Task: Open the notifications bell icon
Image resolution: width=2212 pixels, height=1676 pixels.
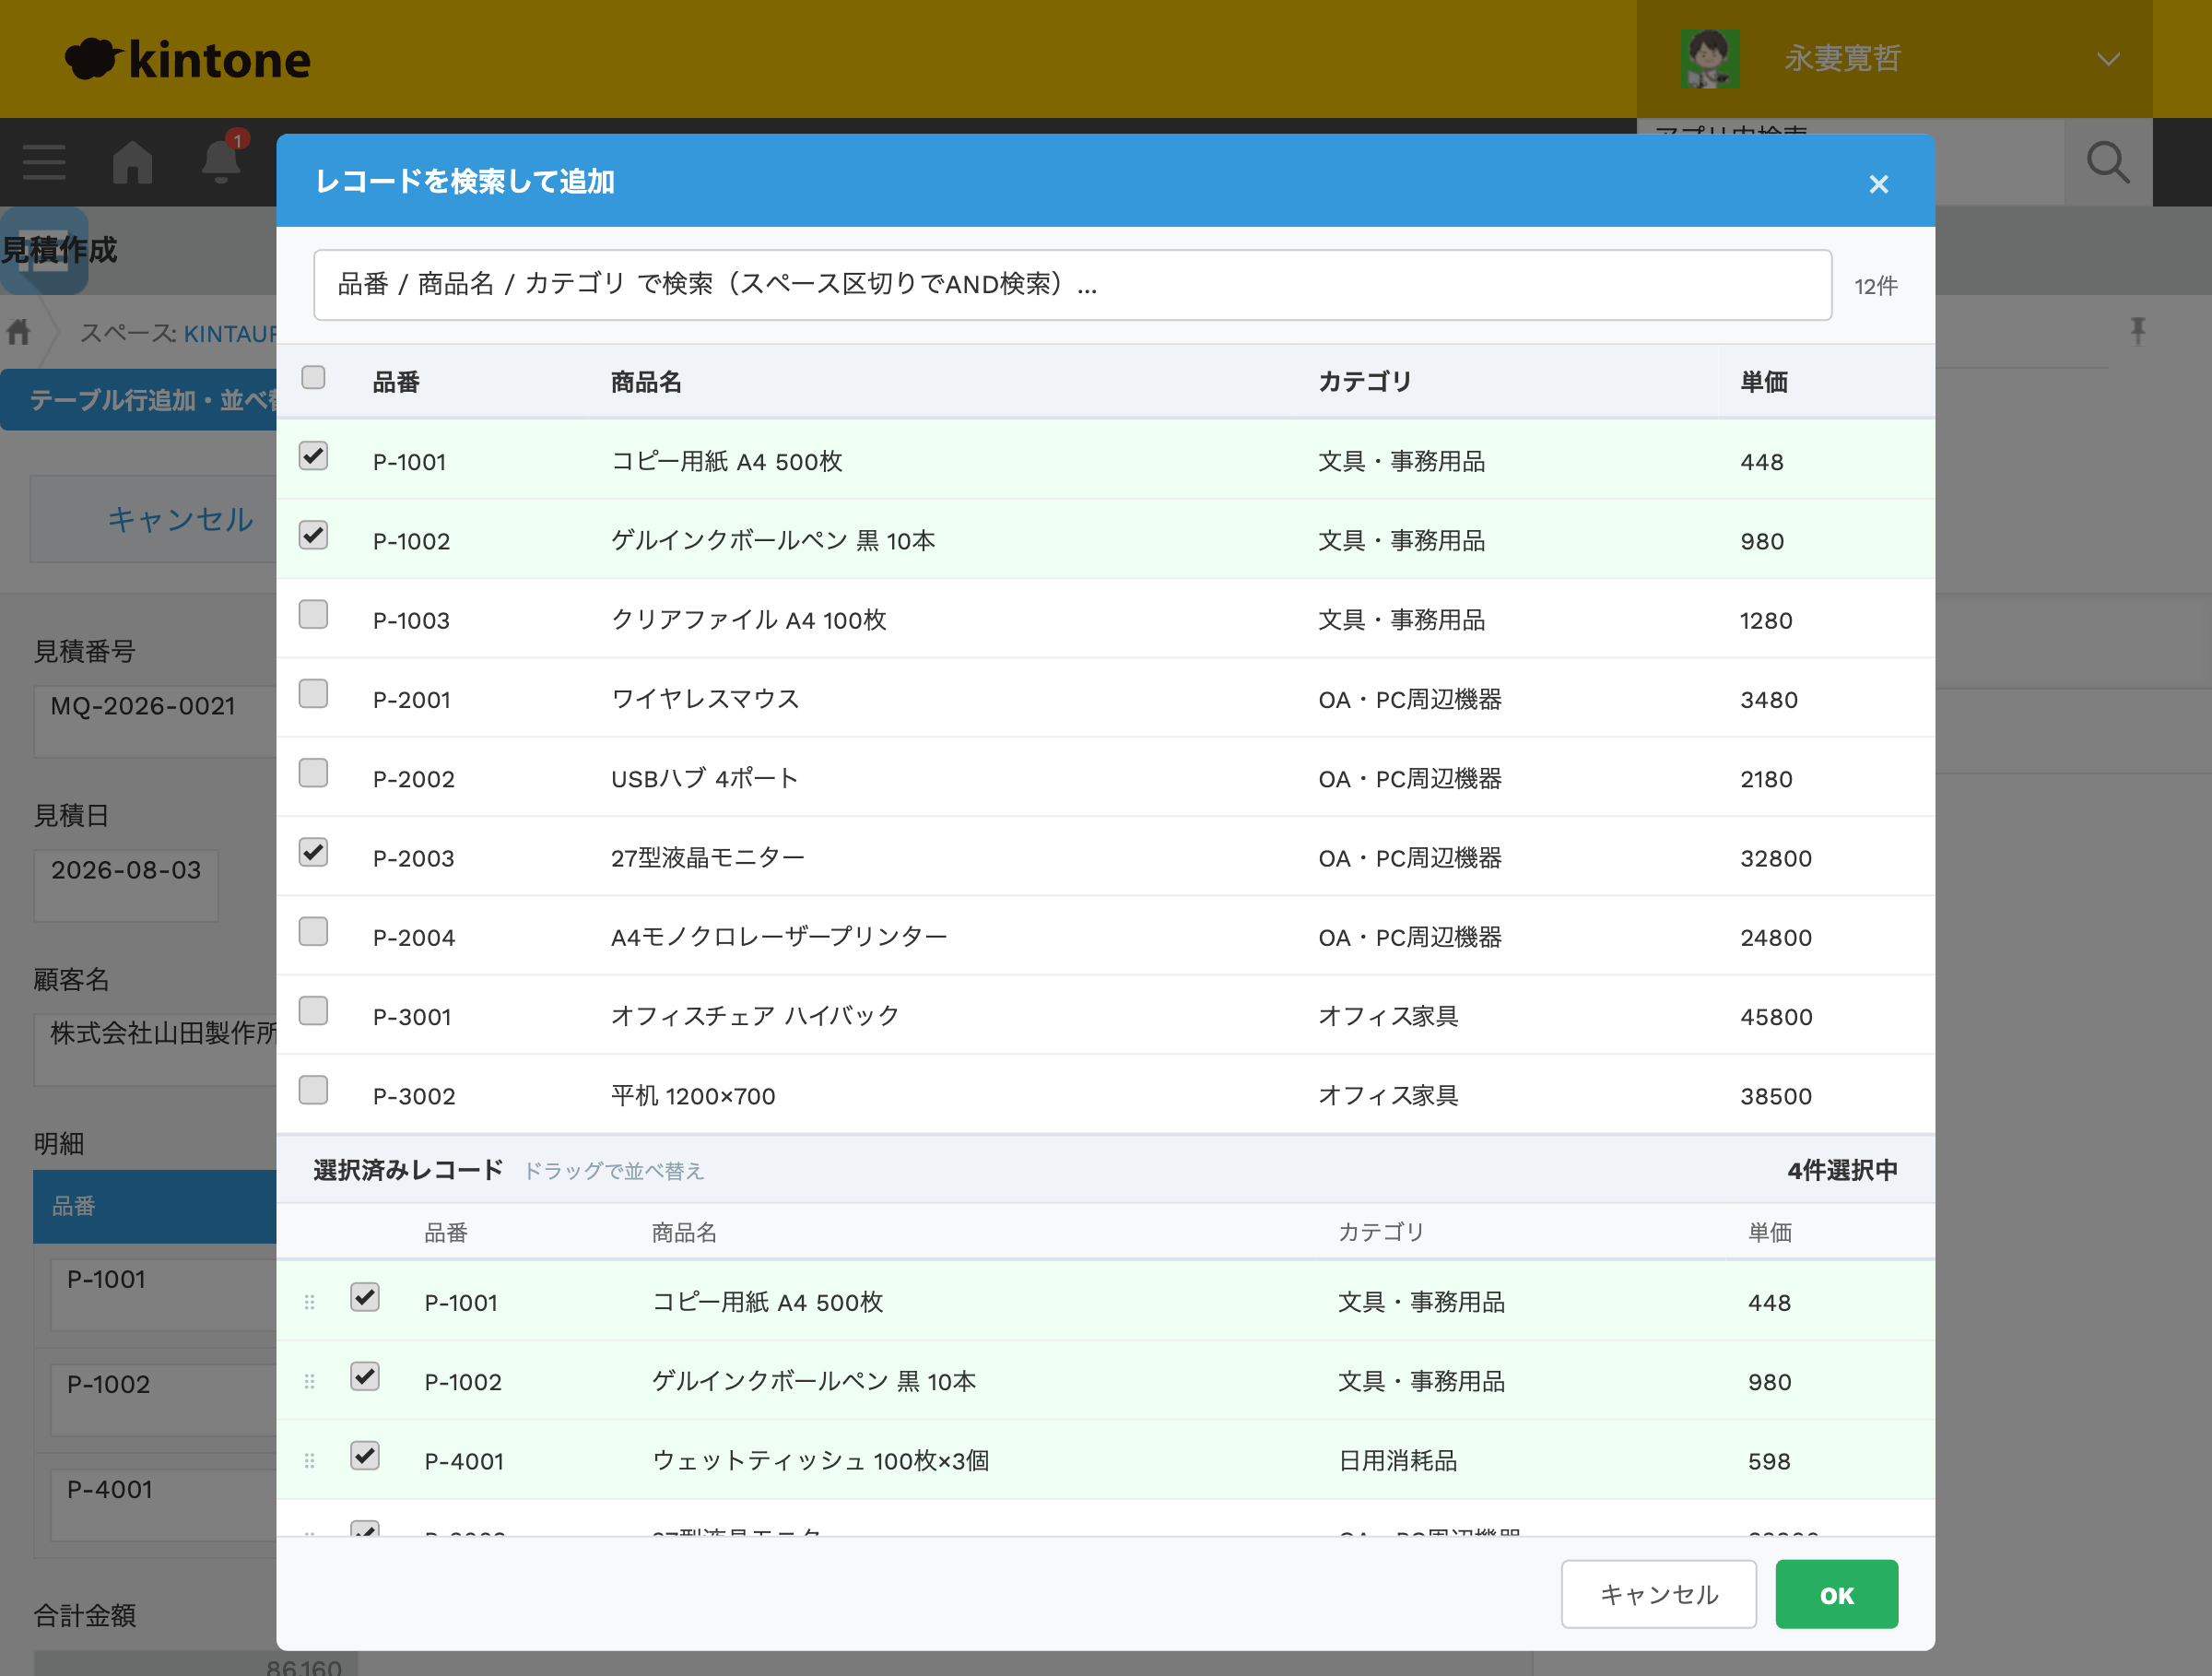Action: pos(221,161)
